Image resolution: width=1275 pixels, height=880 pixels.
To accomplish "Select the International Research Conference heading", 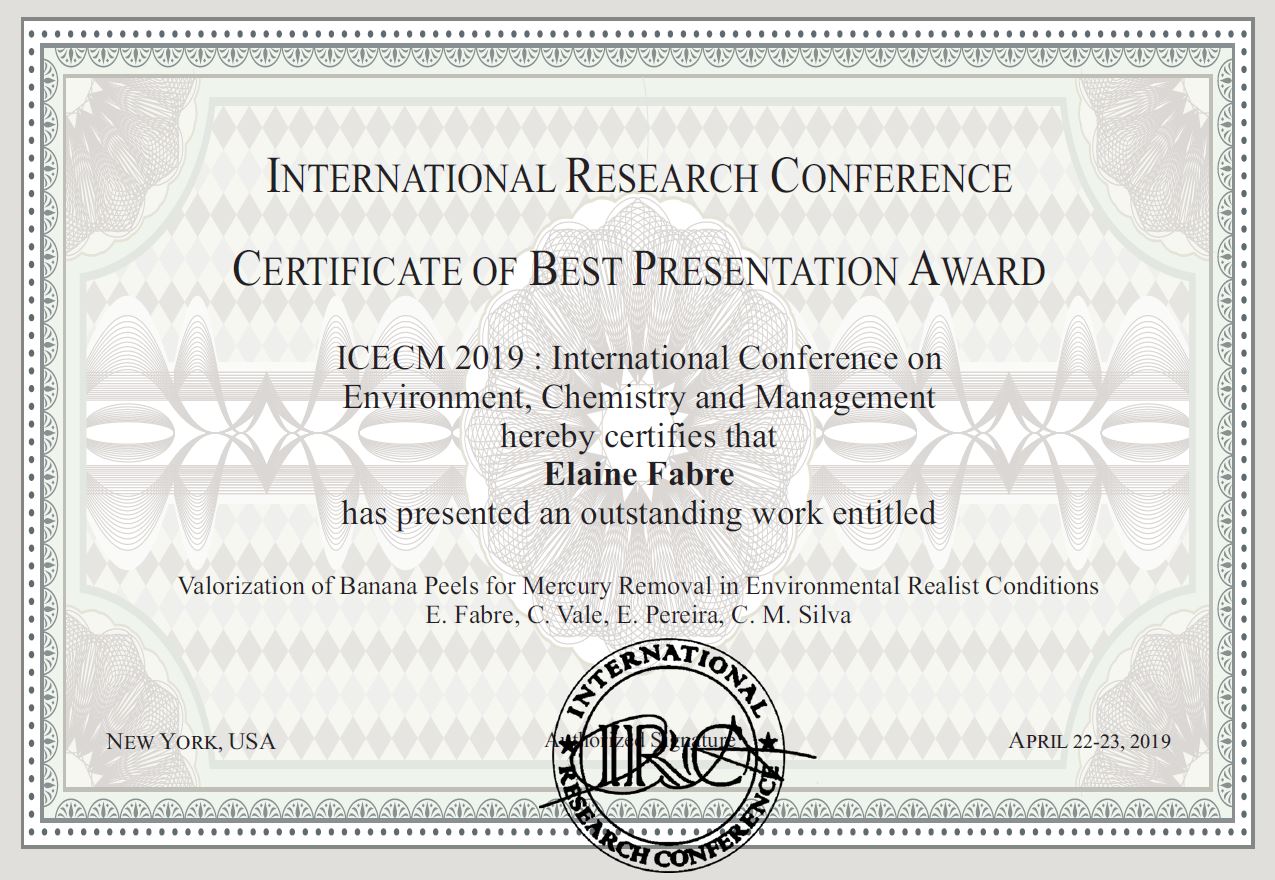I will coord(639,178).
